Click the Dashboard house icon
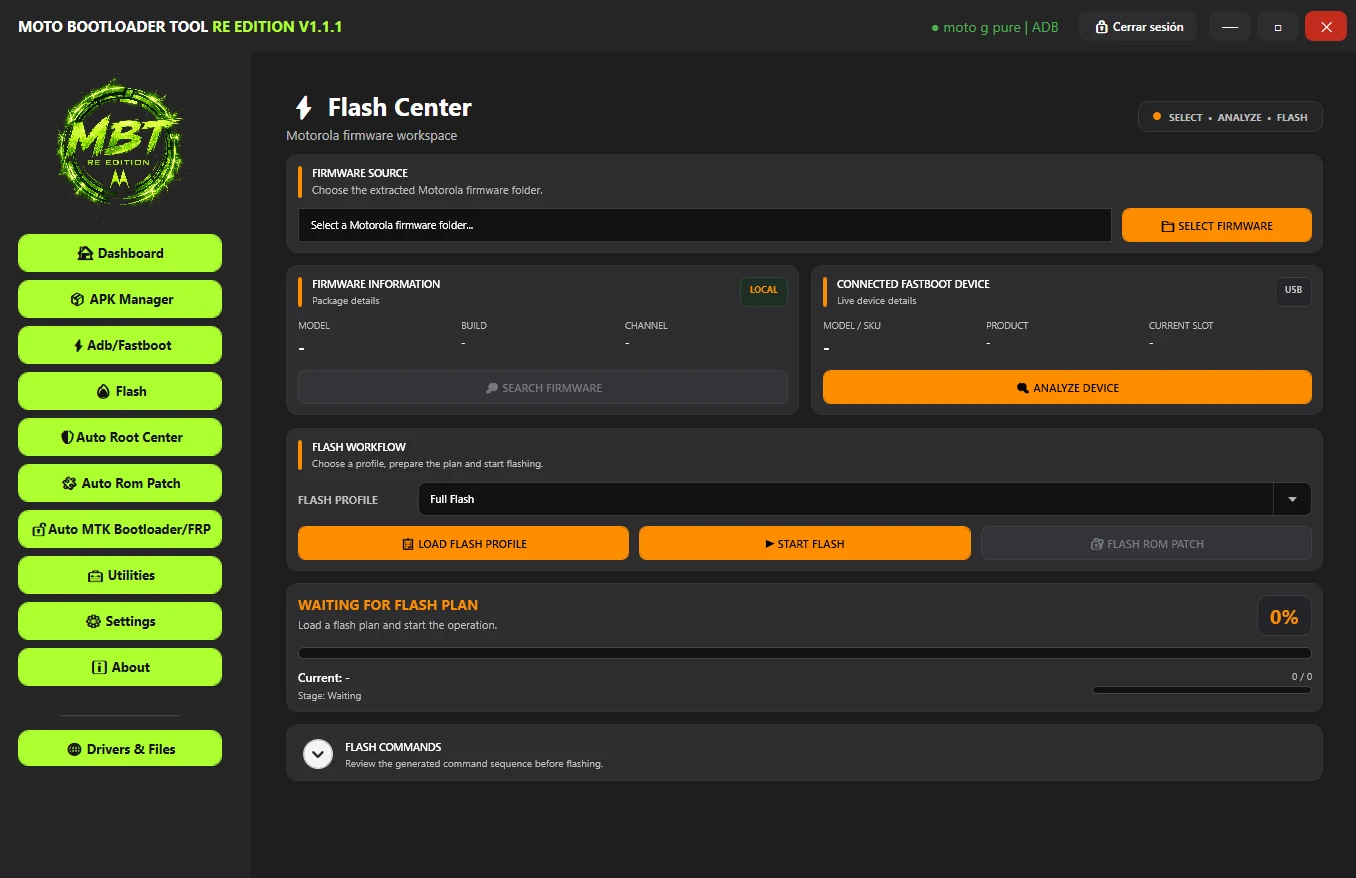The height and width of the screenshot is (878, 1356). pyautogui.click(x=86, y=253)
